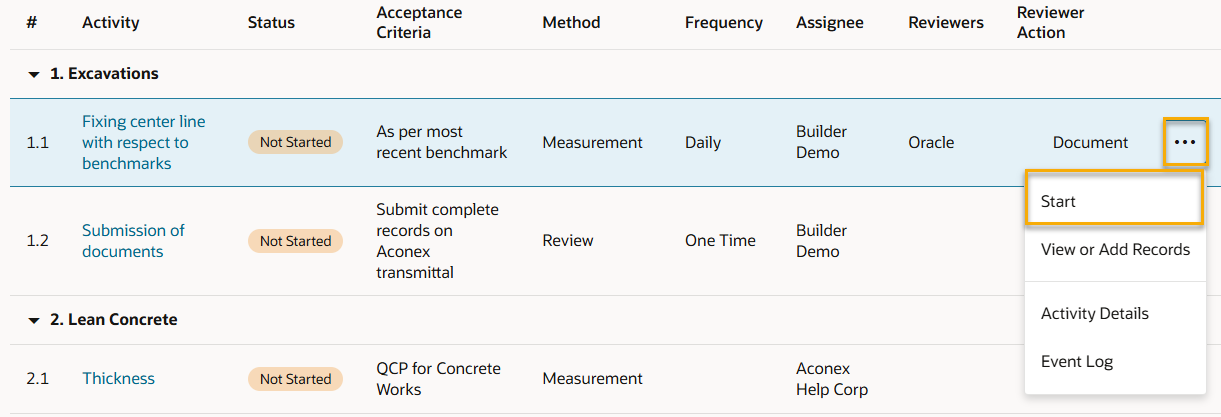The image size is (1221, 417).
Task: Click the Status column header
Action: pos(271,22)
